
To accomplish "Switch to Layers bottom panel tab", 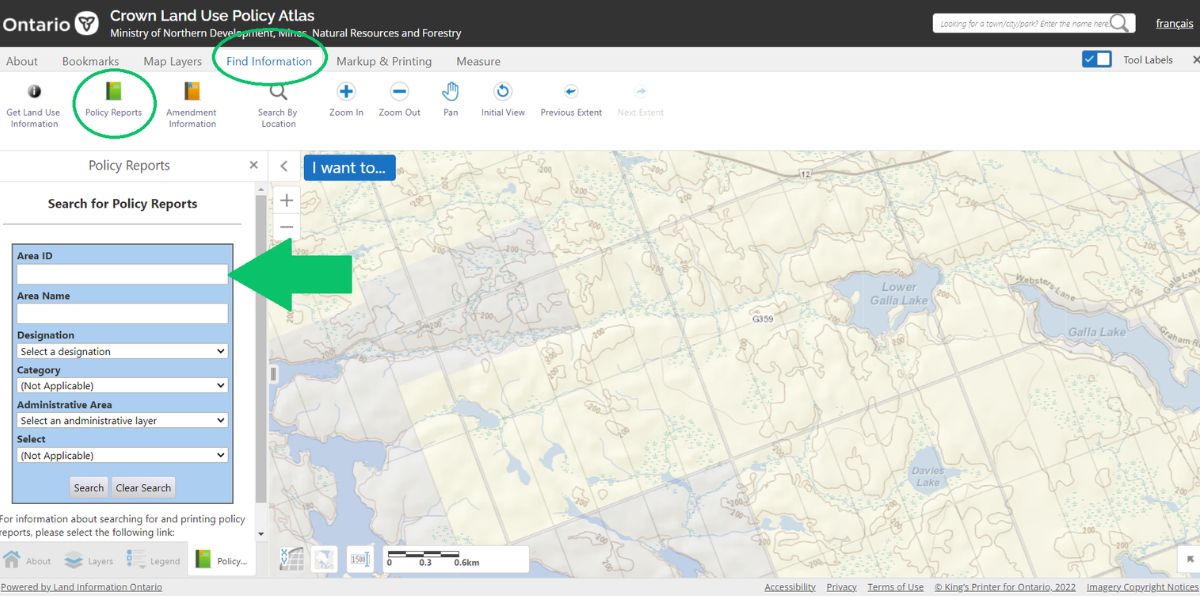I will [x=90, y=560].
